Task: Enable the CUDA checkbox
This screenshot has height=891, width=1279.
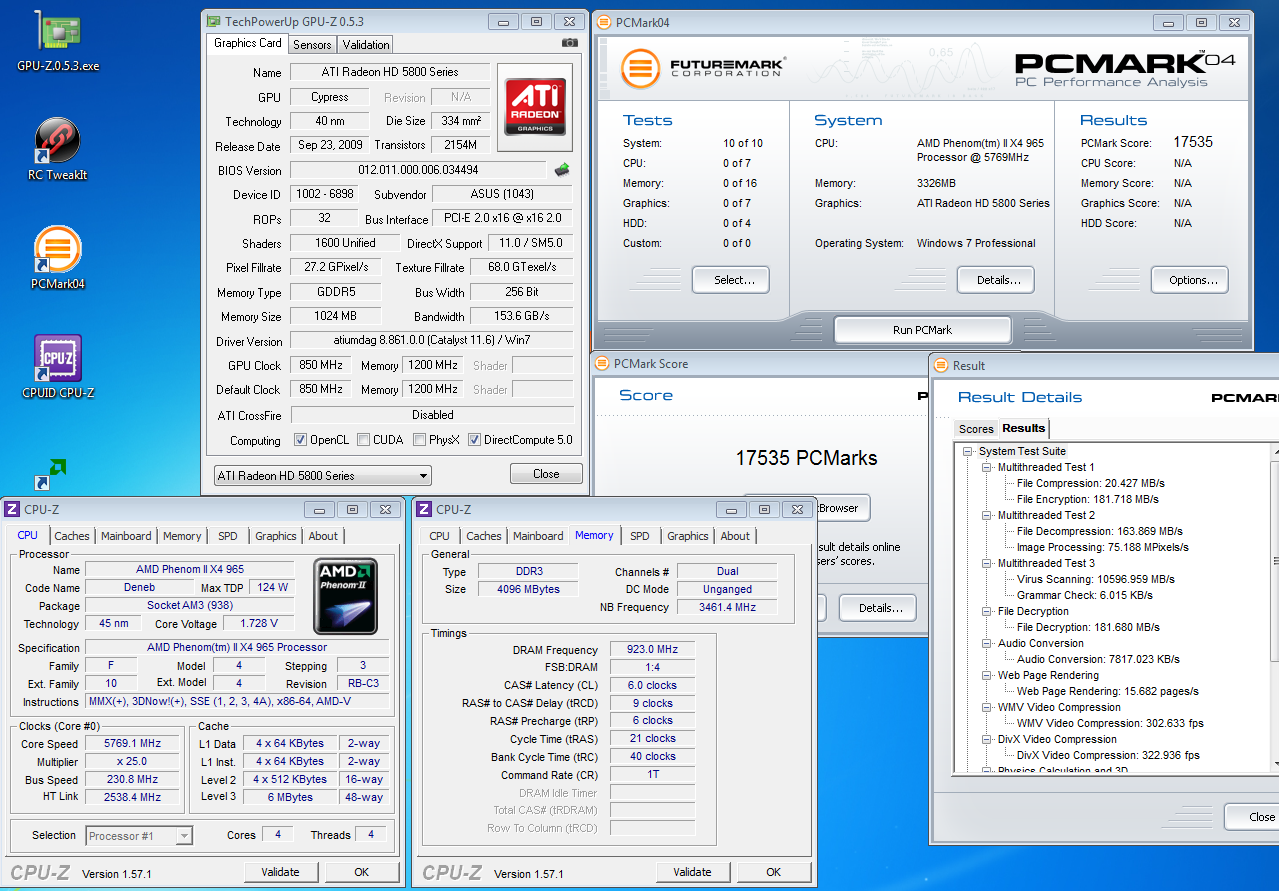Action: [x=362, y=440]
